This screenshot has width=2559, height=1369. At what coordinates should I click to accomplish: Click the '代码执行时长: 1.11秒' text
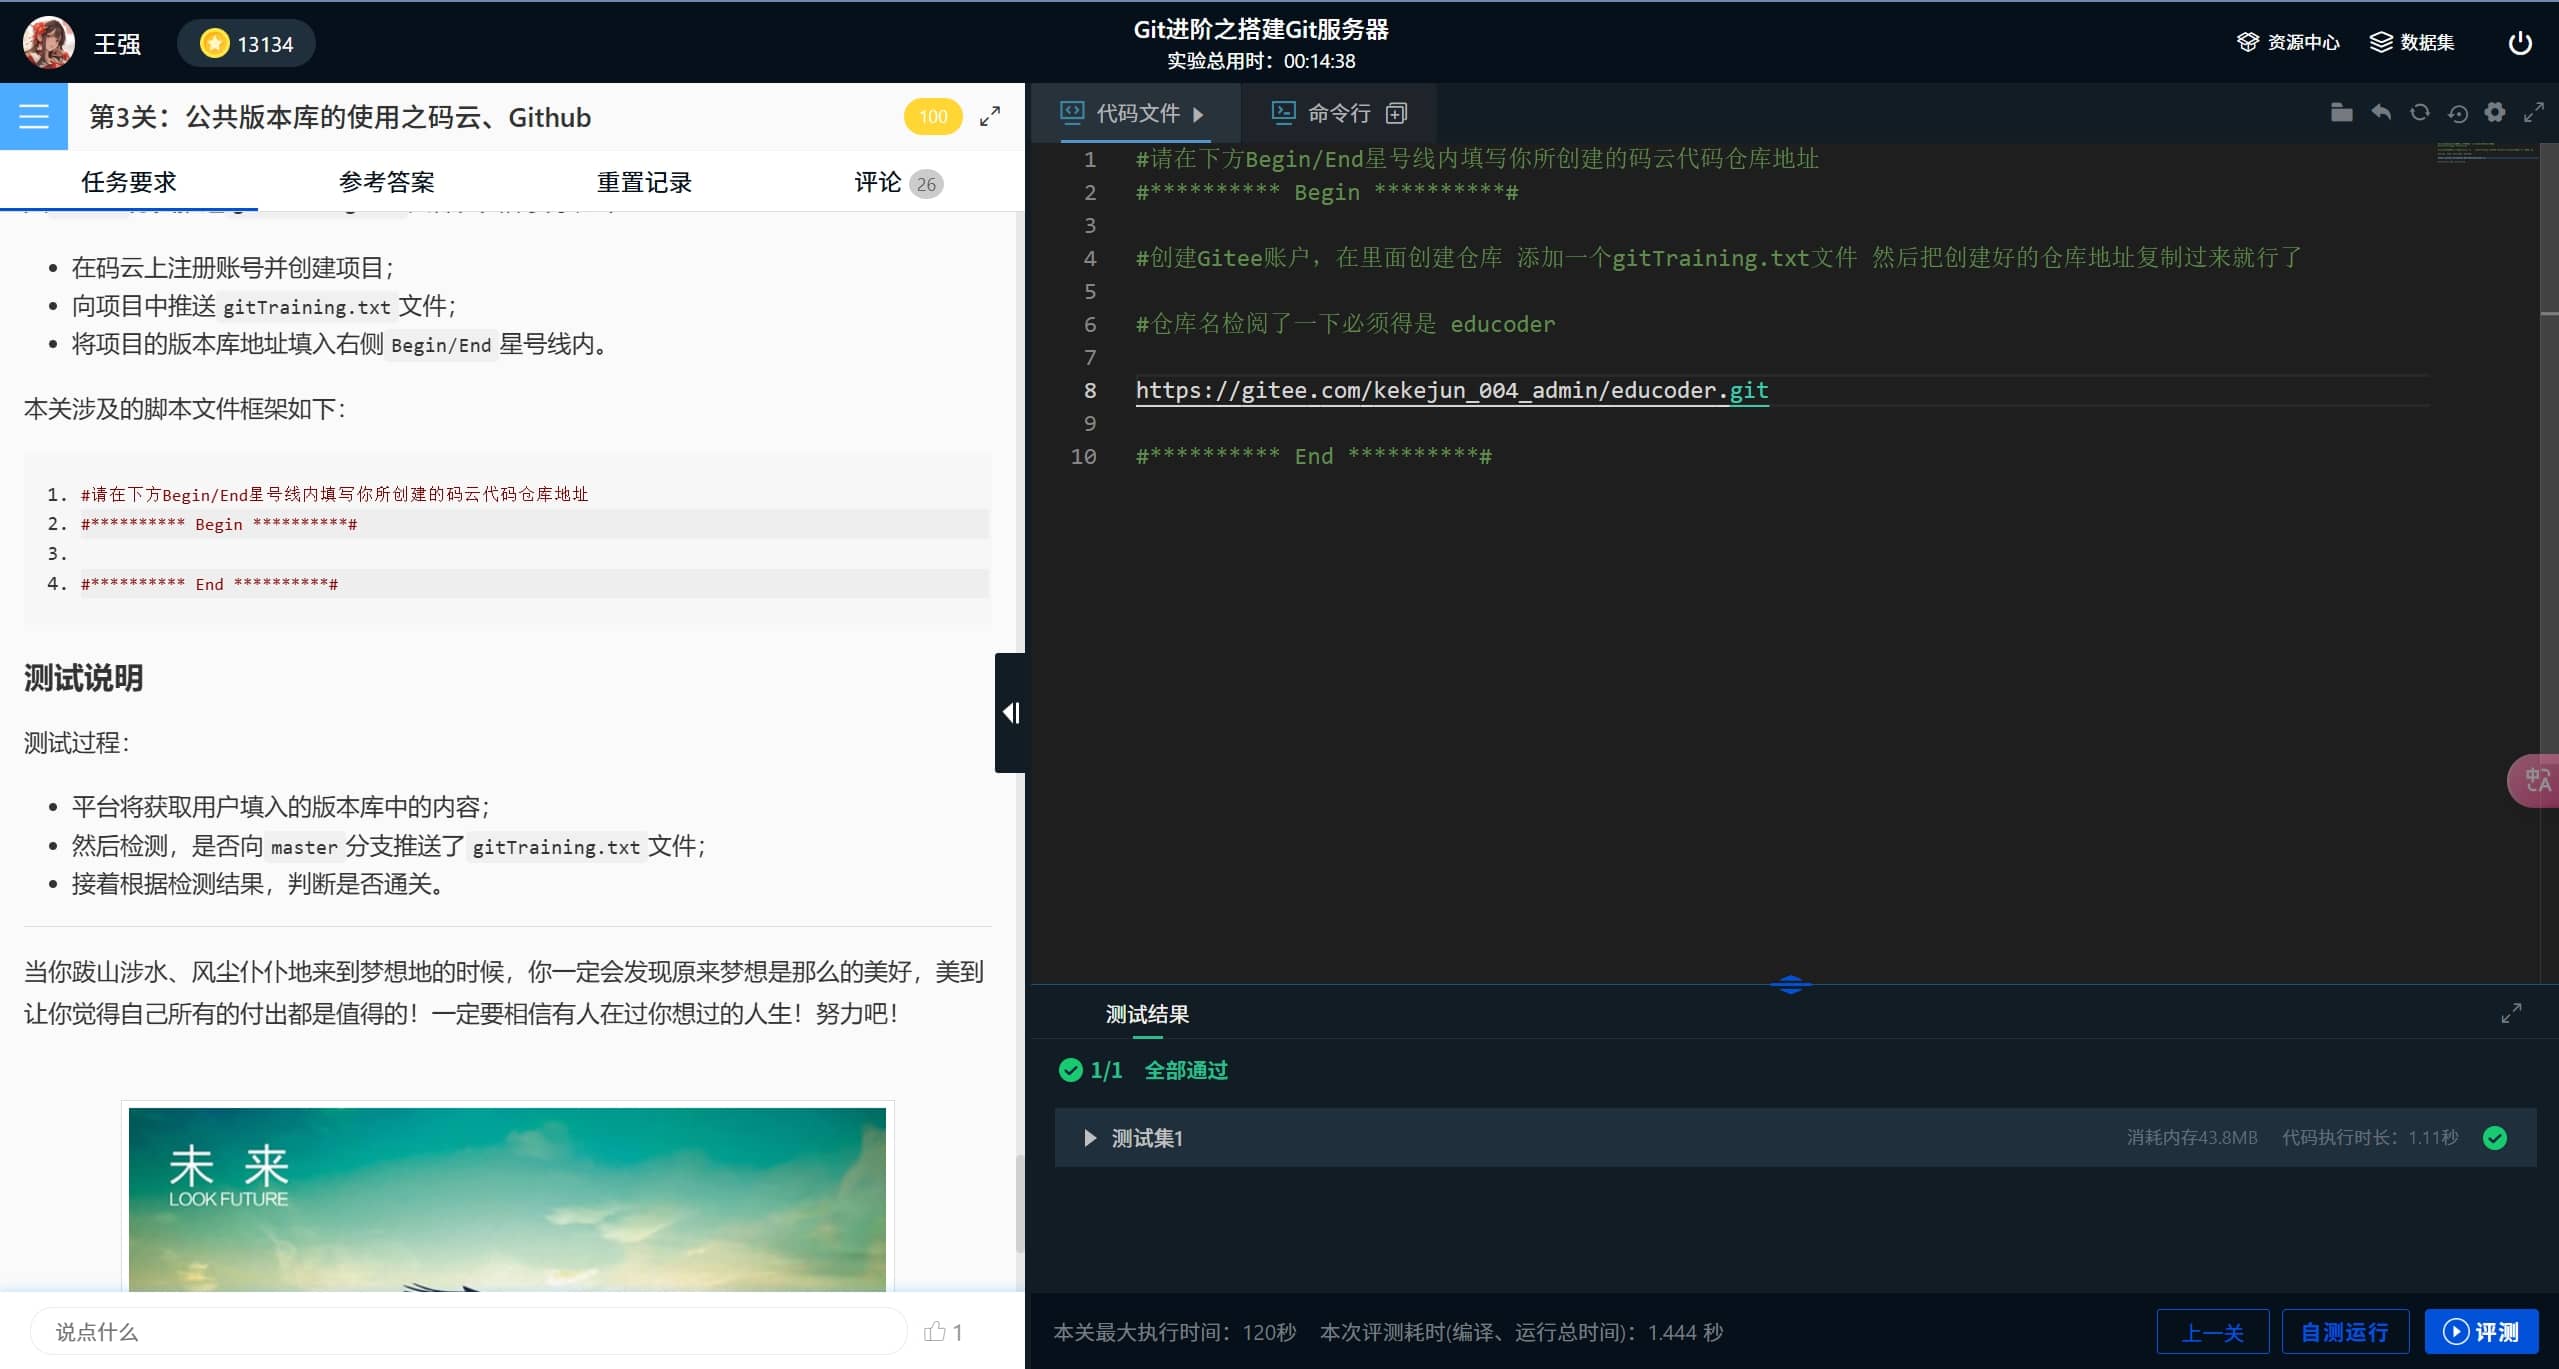point(2369,1138)
